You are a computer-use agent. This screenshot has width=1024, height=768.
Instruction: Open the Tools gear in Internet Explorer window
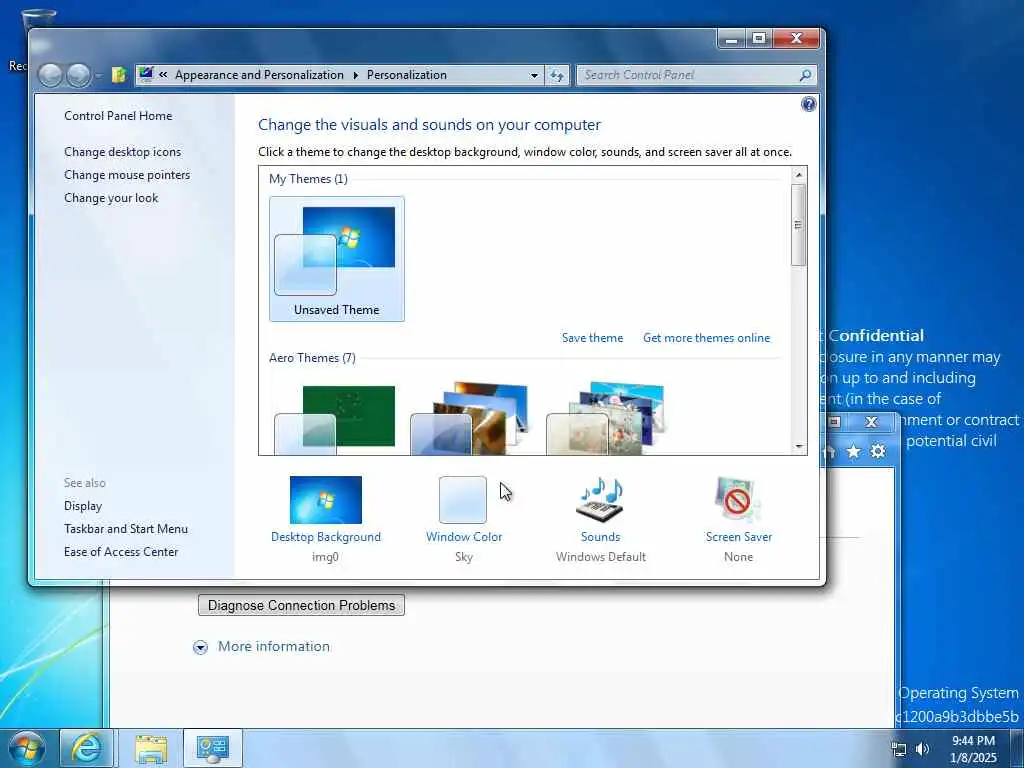click(878, 451)
